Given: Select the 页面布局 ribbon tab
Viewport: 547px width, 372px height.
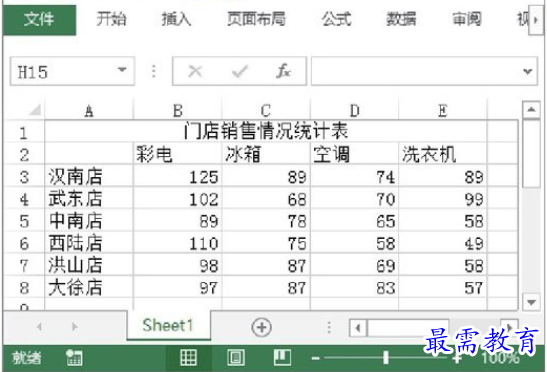Looking at the screenshot, I should pos(256,19).
